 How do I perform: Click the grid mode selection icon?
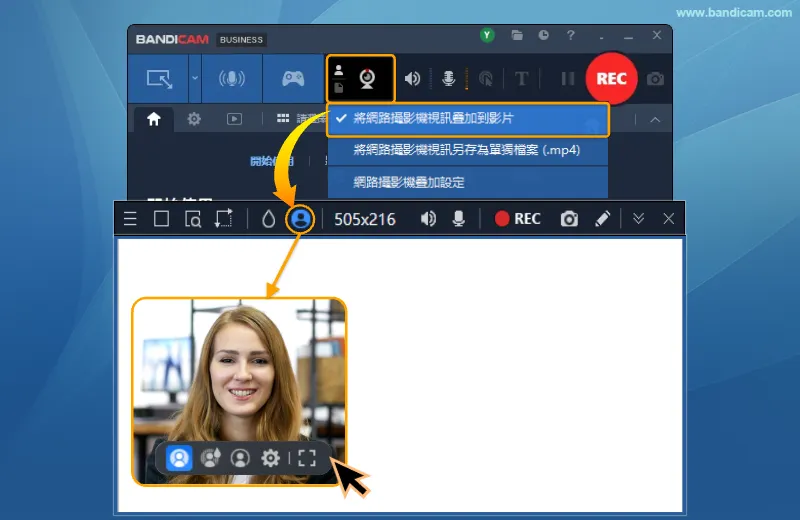283,118
